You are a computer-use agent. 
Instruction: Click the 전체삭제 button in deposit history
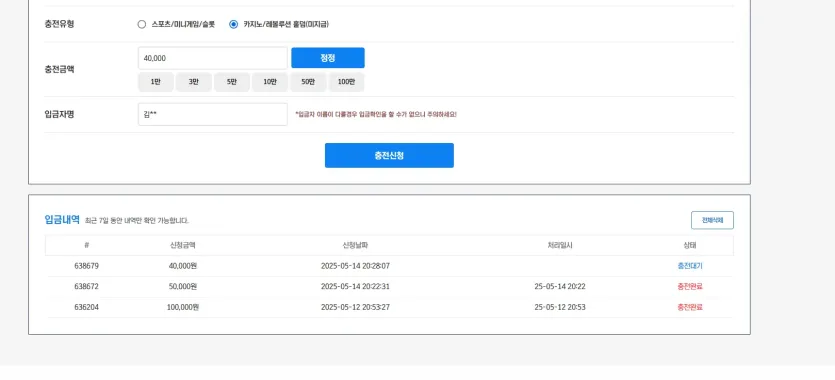712,220
